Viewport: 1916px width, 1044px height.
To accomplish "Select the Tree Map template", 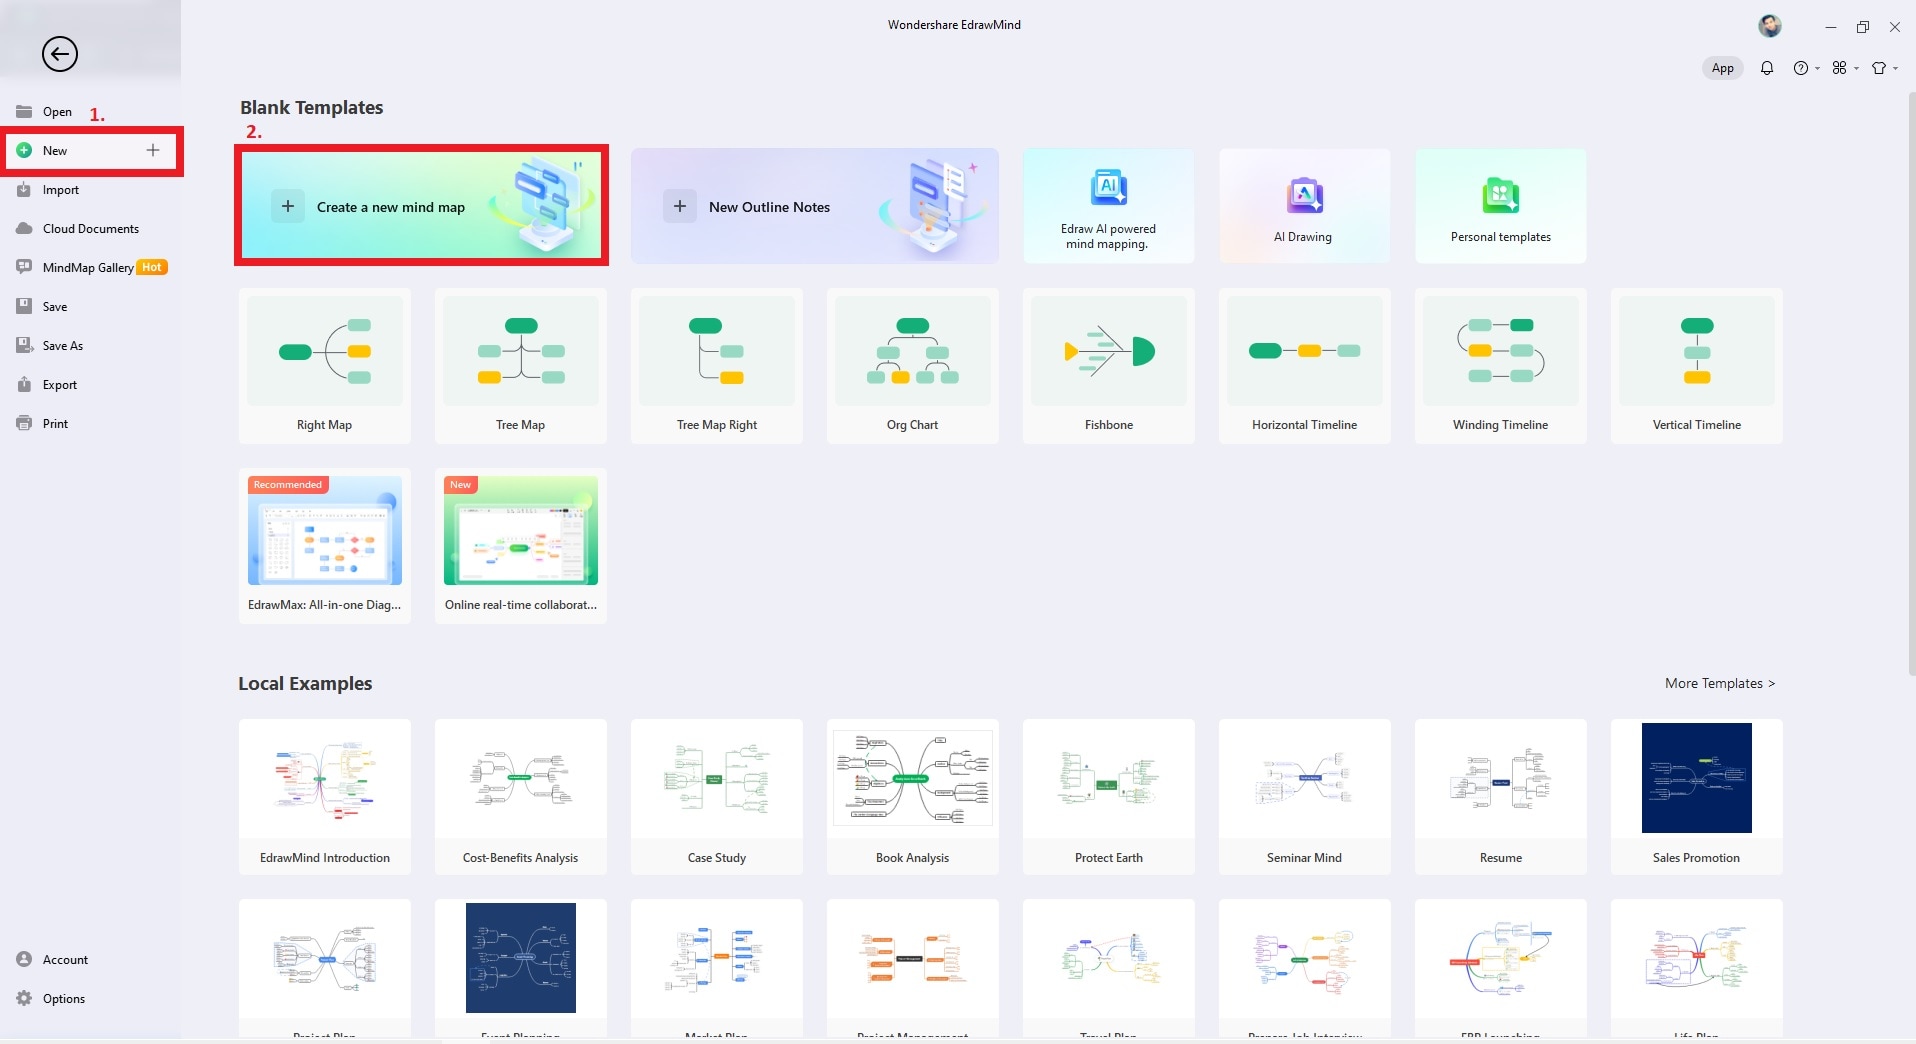I will [520, 366].
